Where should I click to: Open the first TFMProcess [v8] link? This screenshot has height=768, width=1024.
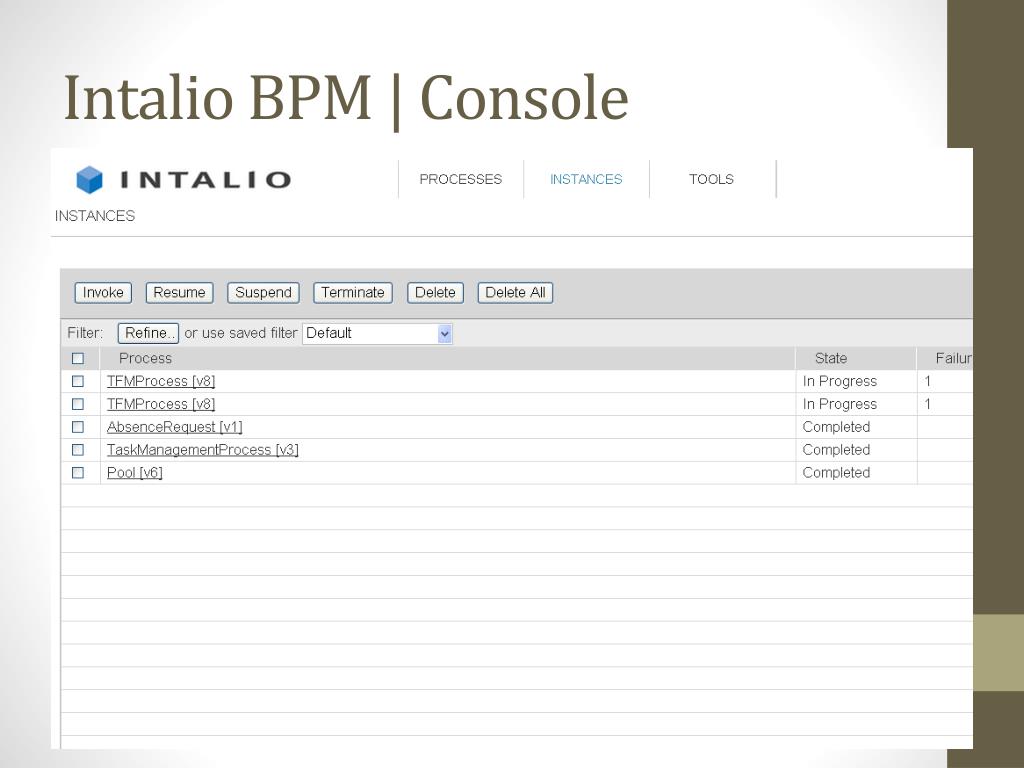click(x=161, y=381)
